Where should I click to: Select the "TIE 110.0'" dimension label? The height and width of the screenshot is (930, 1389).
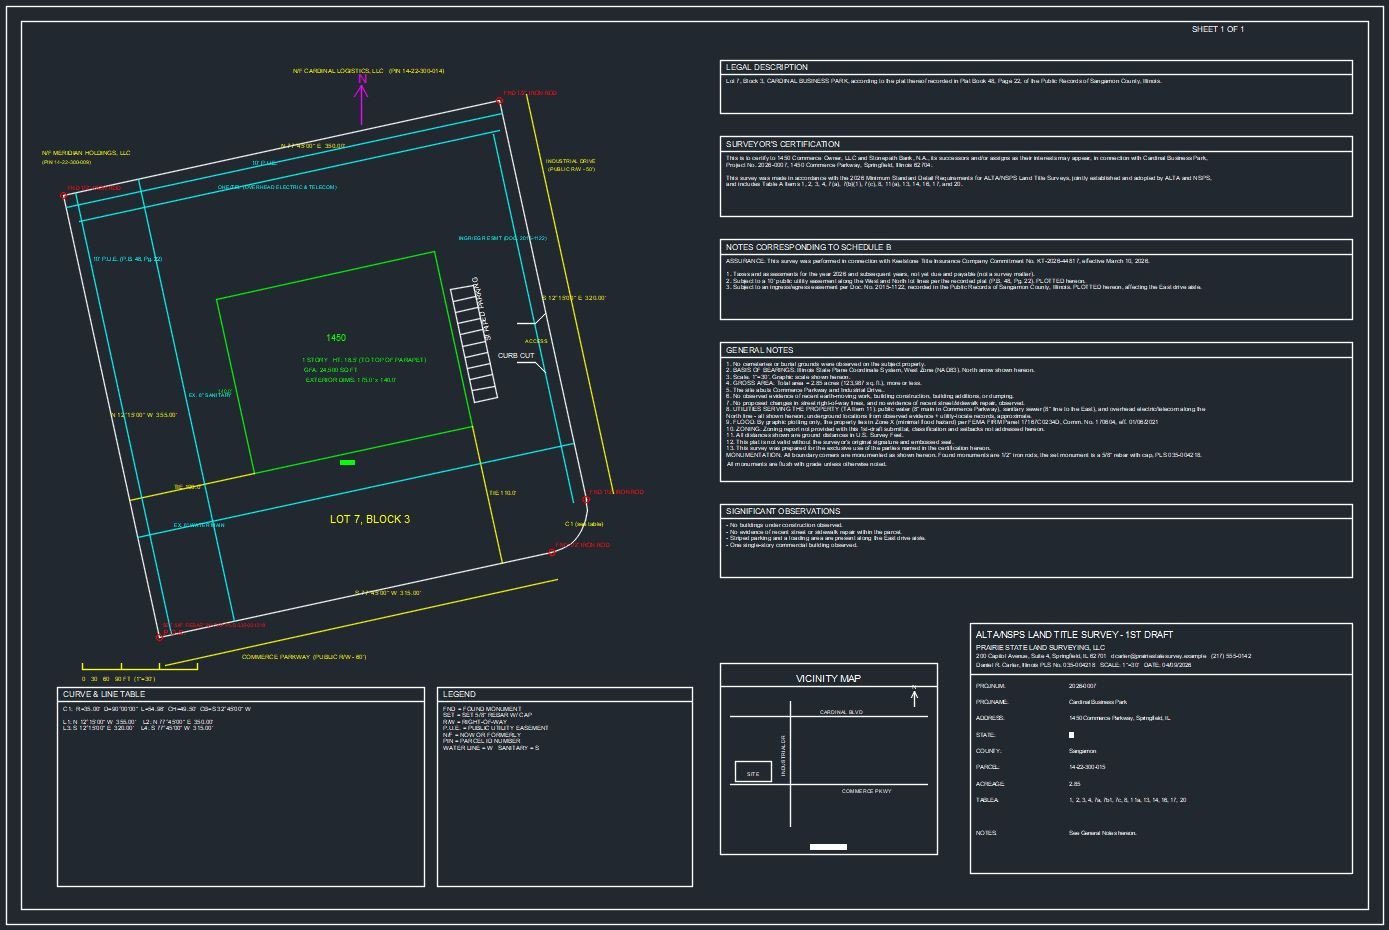[x=502, y=493]
